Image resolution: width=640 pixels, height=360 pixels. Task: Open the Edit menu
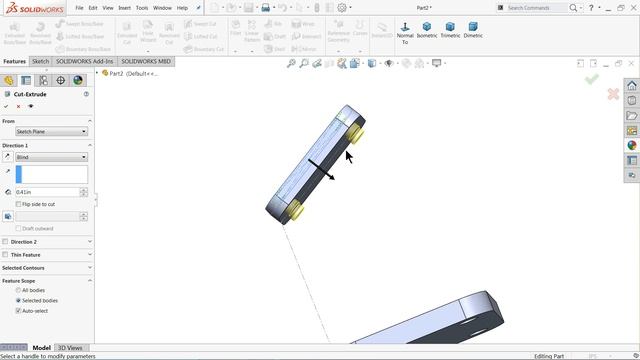coord(93,8)
